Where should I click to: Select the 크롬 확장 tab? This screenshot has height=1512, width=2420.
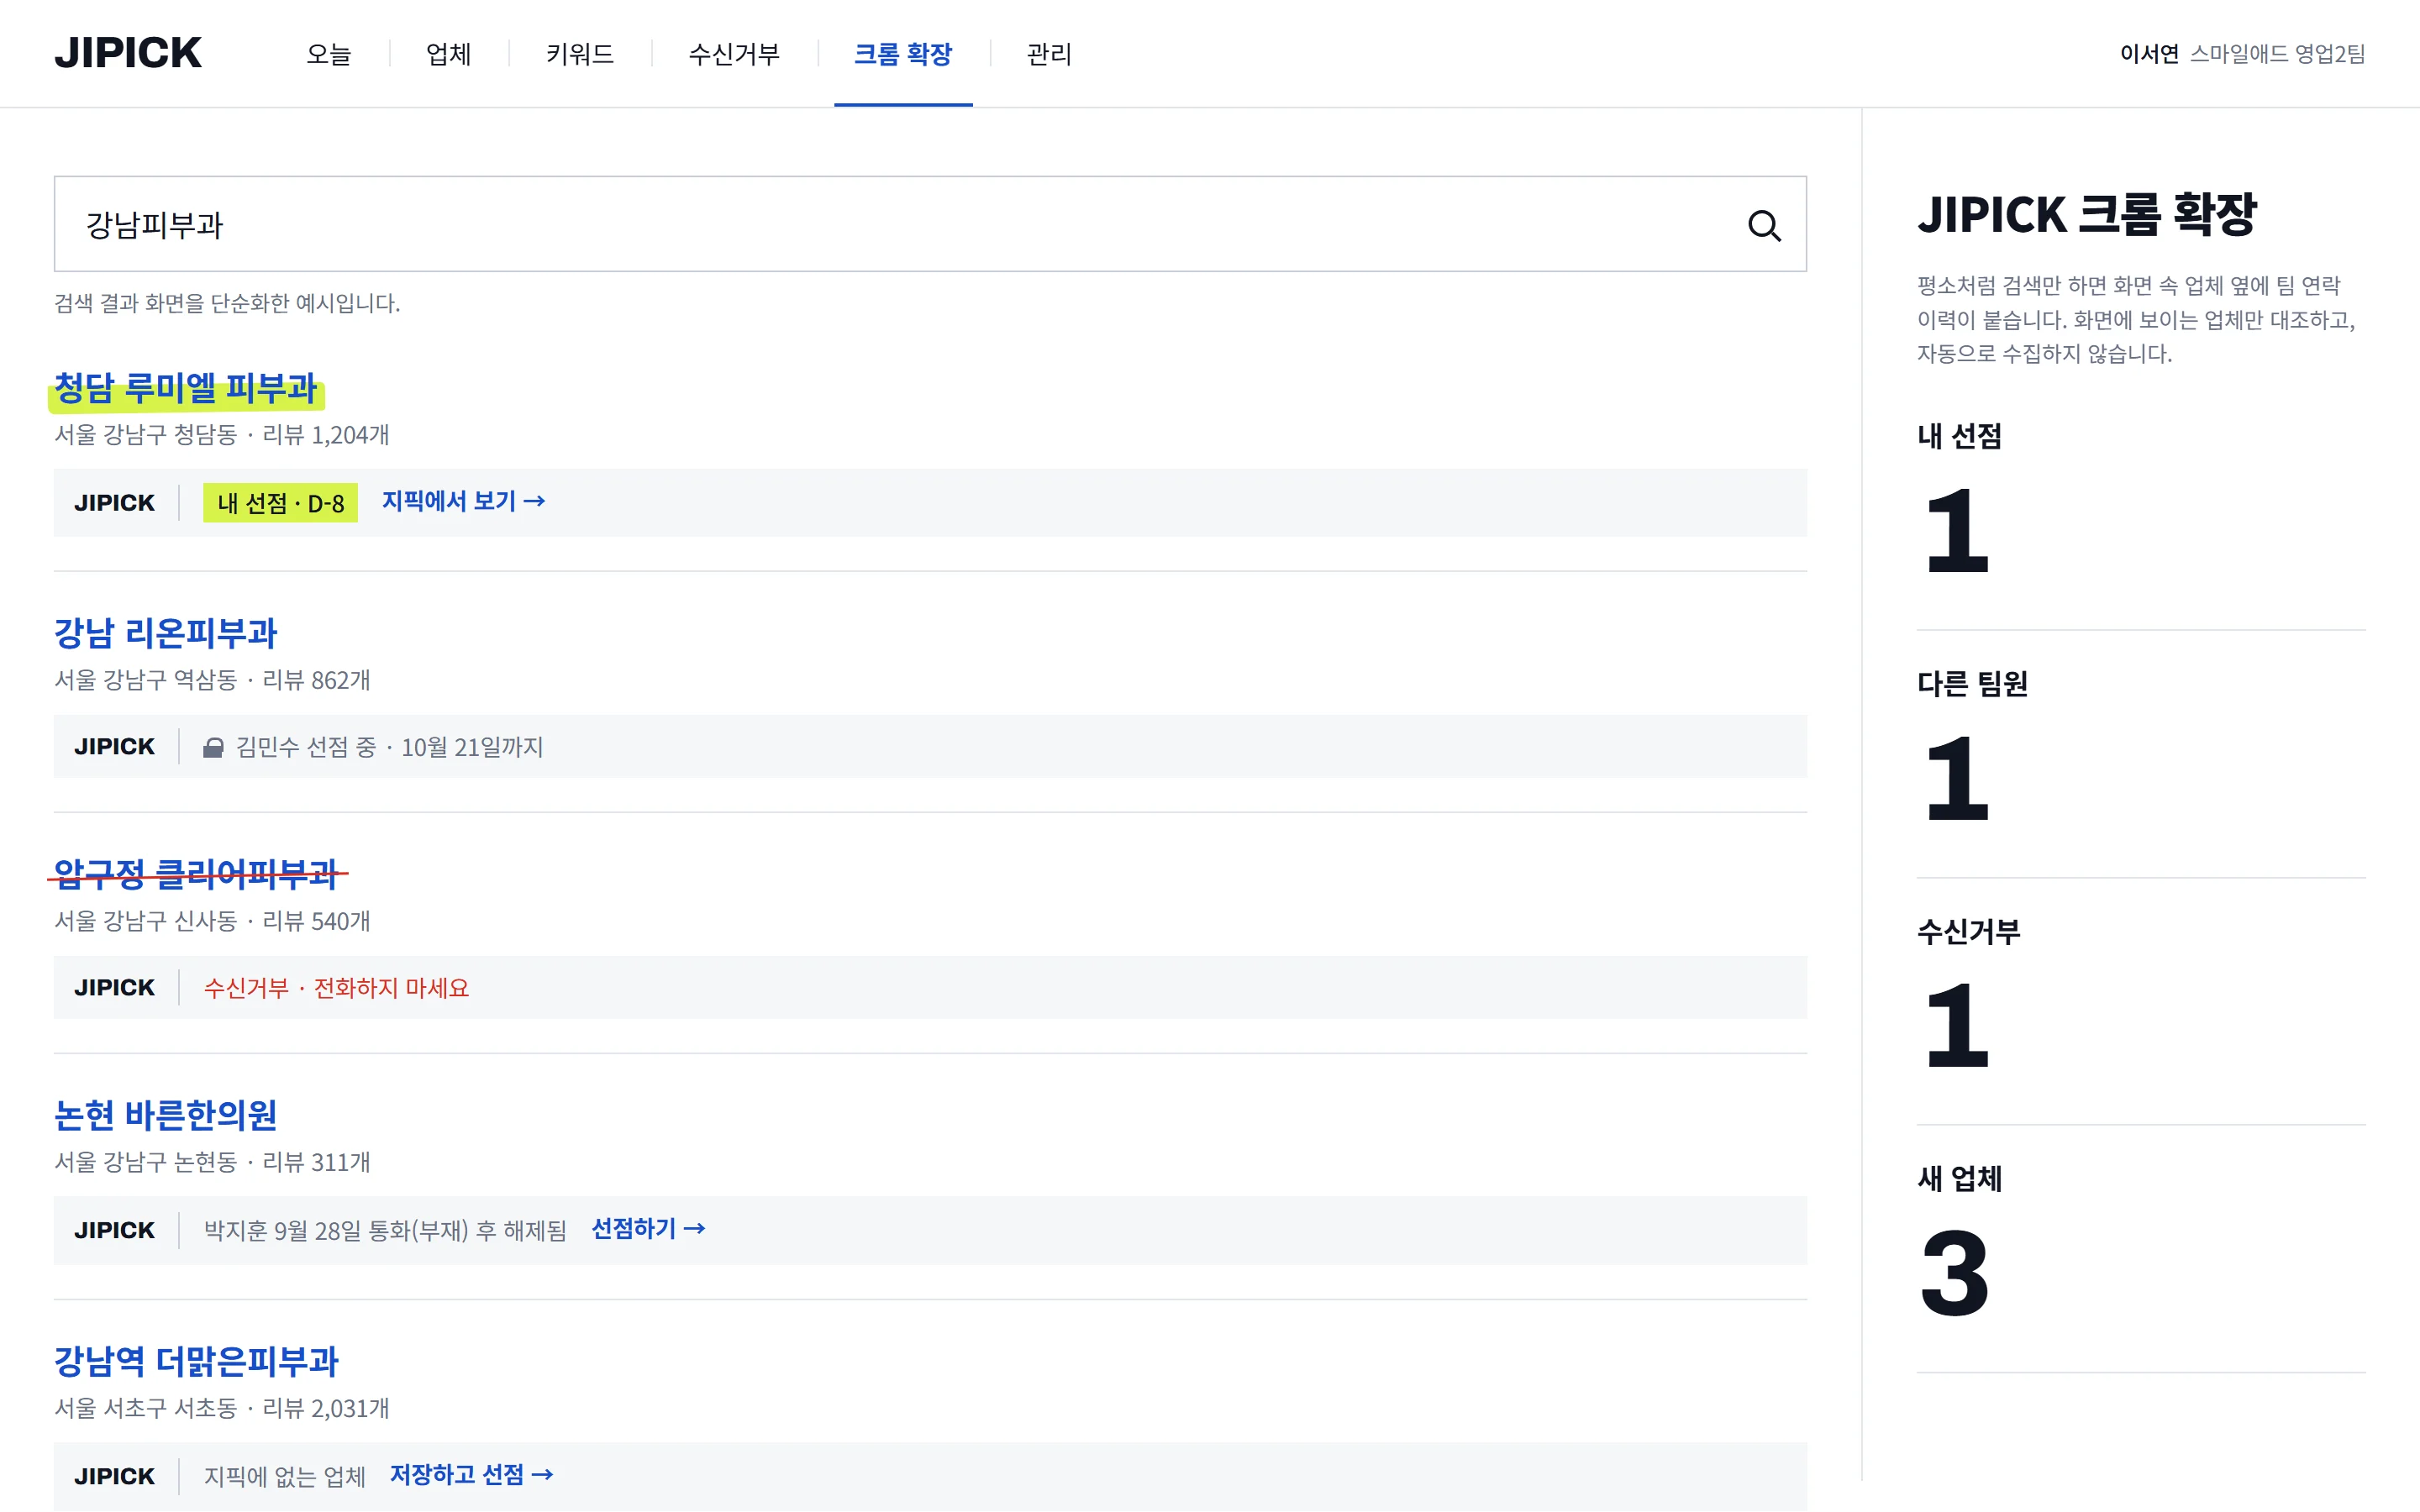pos(903,53)
